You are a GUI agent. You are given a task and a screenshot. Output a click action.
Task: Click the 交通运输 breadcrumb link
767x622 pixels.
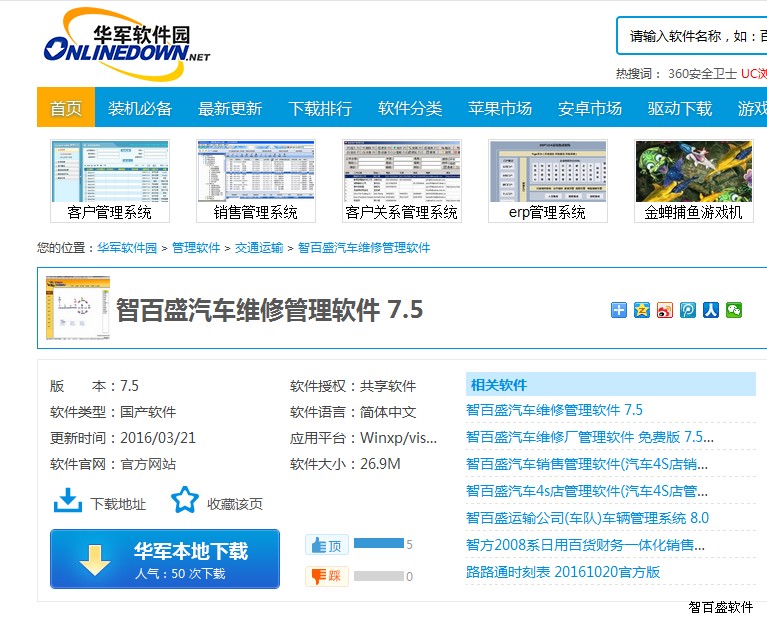click(x=259, y=248)
